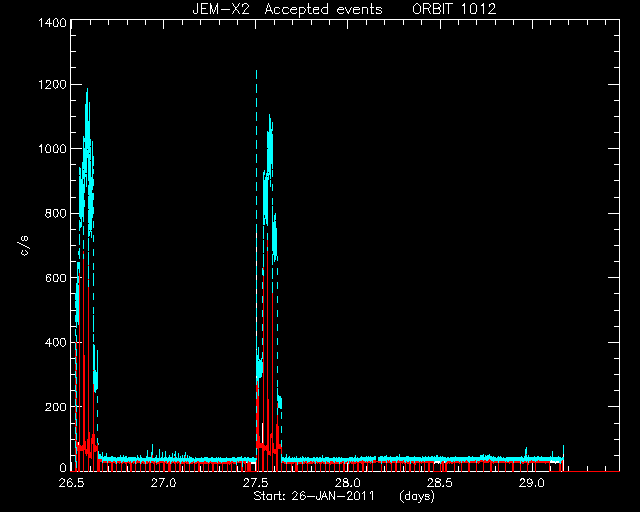This screenshot has height=512, width=640.
Task: Click the 29.0 x-axis tick label
Action: [x=532, y=483]
